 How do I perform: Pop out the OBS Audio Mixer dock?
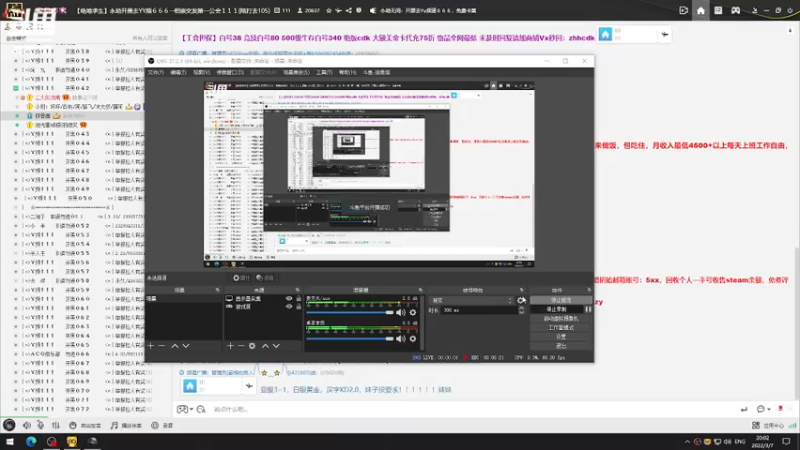coord(420,290)
